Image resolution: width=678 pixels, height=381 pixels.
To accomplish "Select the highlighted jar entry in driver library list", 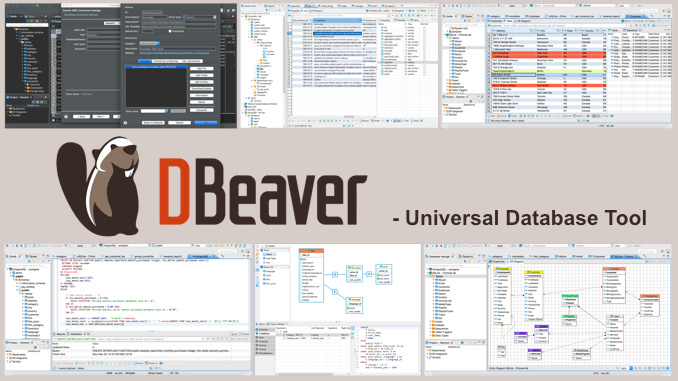I will click(x=156, y=67).
